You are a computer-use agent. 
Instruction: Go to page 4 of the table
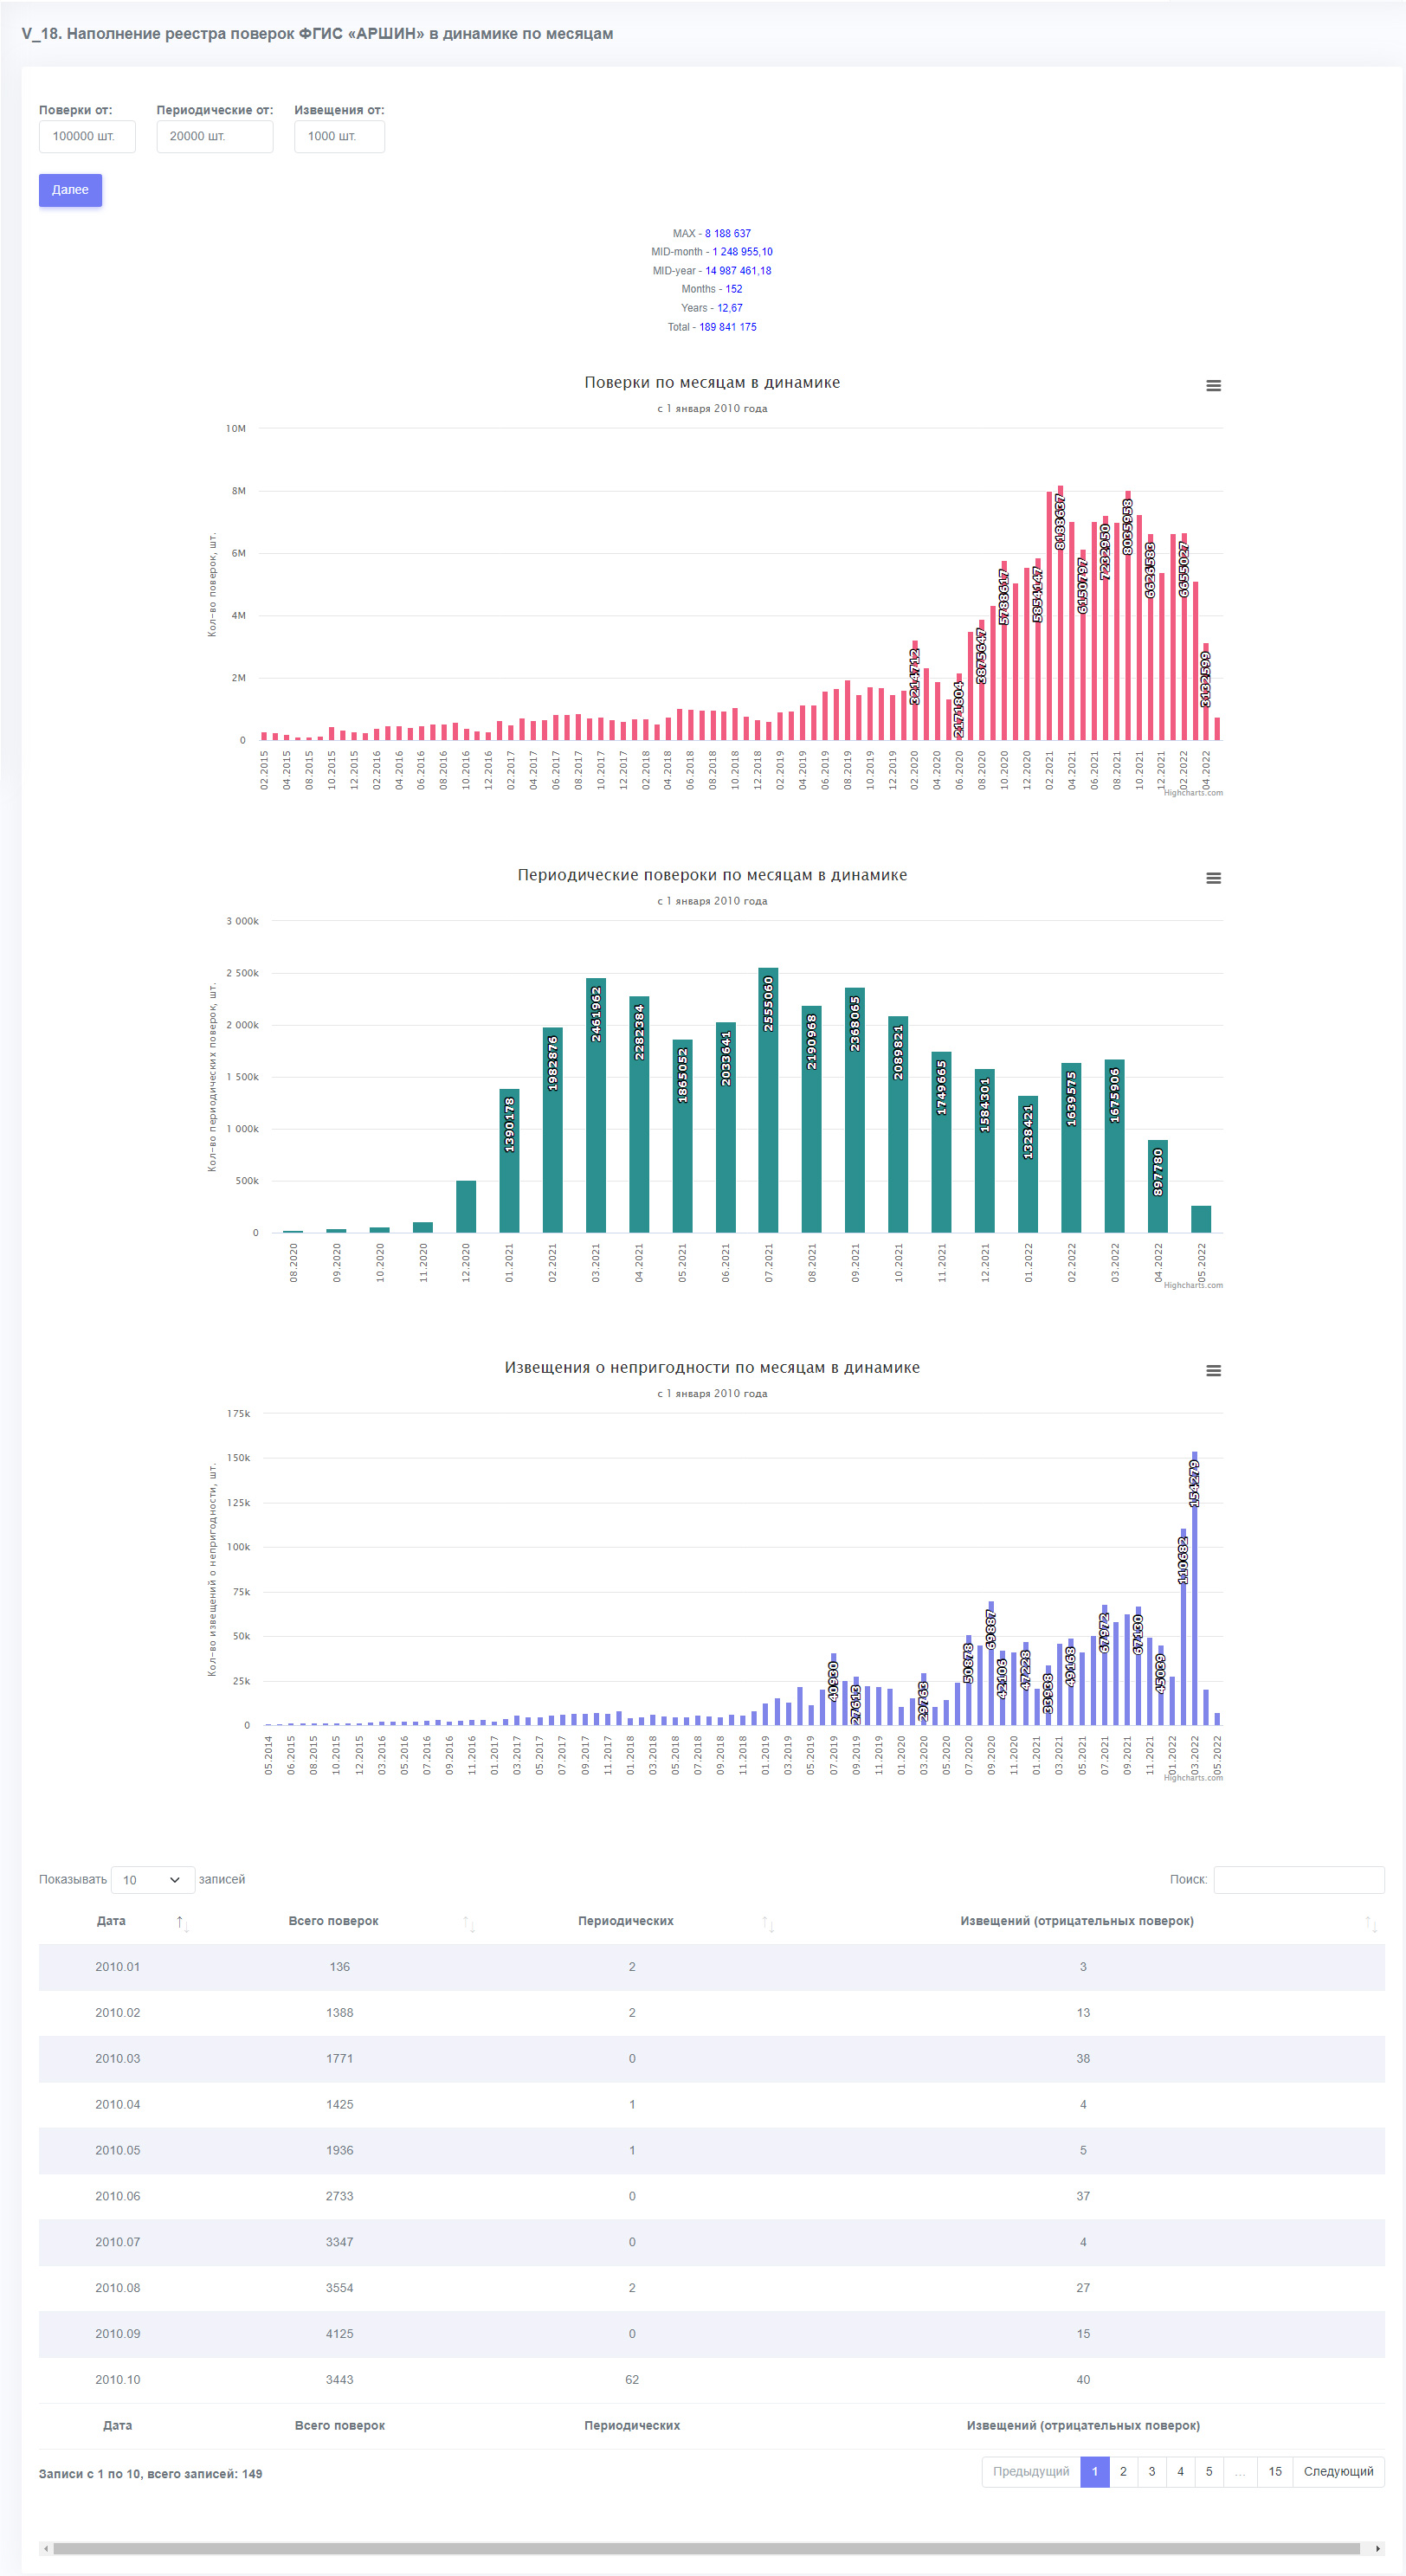click(1180, 2471)
